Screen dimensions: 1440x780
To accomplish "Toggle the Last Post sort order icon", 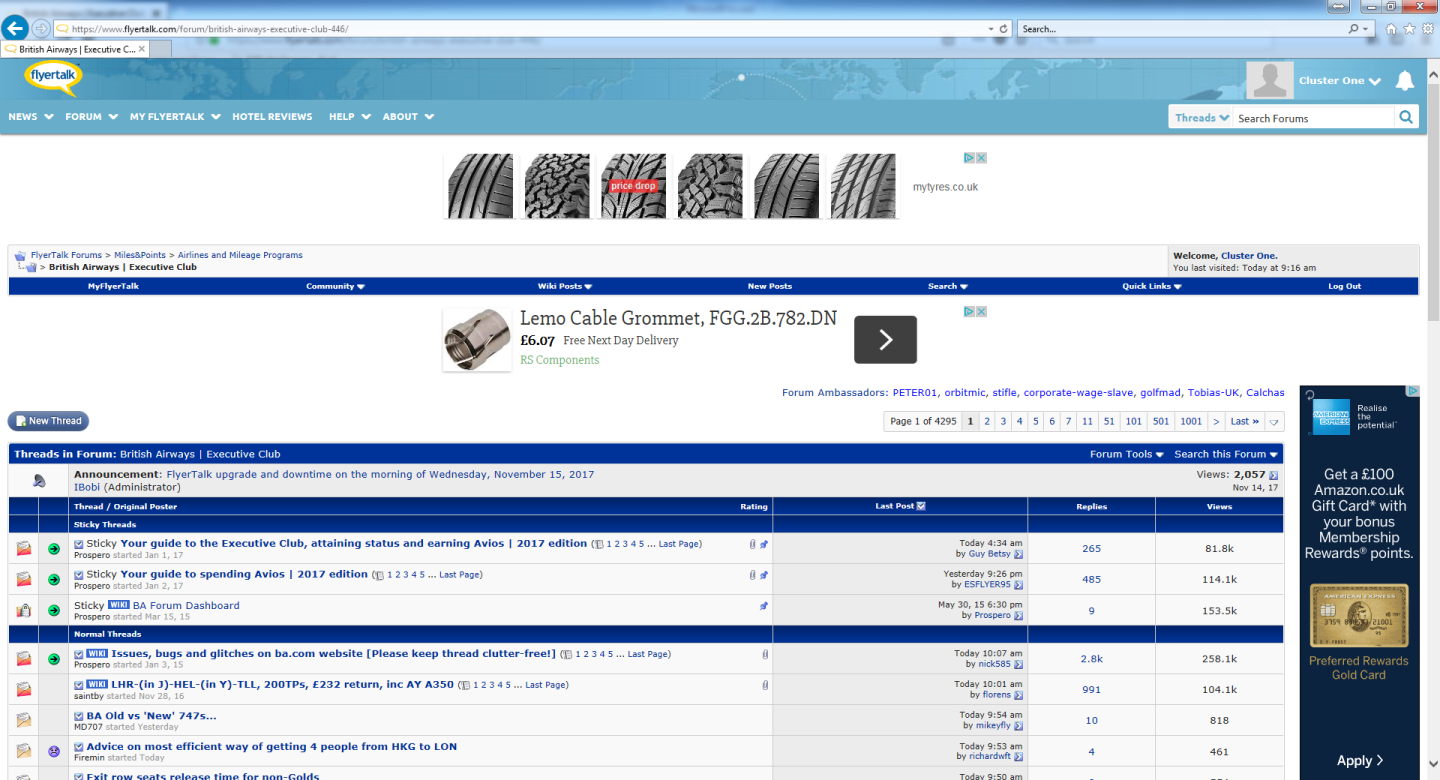I will coord(921,506).
